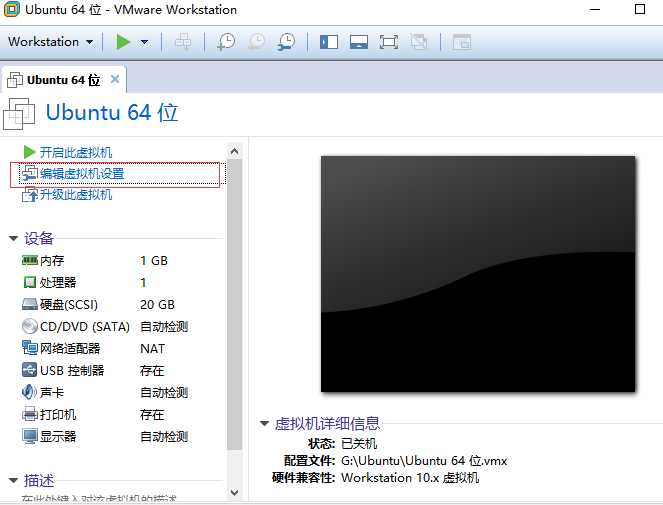Click the VMware Workstation title bar app icon
Image resolution: width=663 pixels, height=505 pixels.
11,9
